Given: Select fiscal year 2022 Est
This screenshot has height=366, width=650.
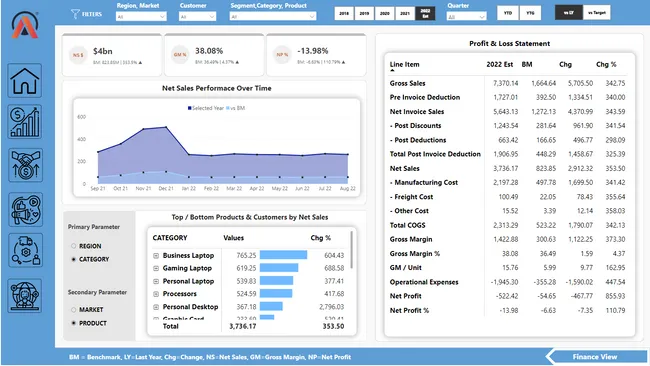Looking at the screenshot, I should 425,13.
